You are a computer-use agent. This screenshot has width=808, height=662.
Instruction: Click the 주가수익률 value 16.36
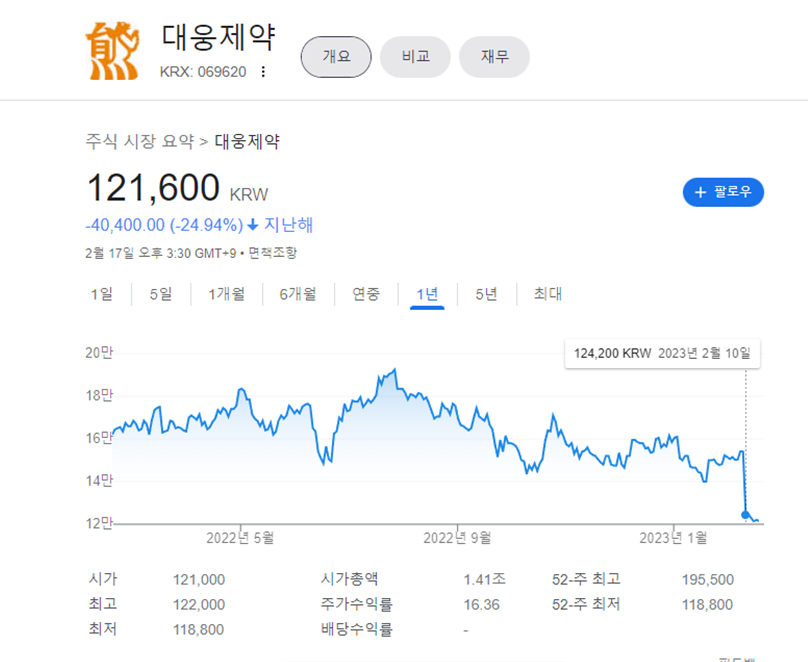coord(481,604)
